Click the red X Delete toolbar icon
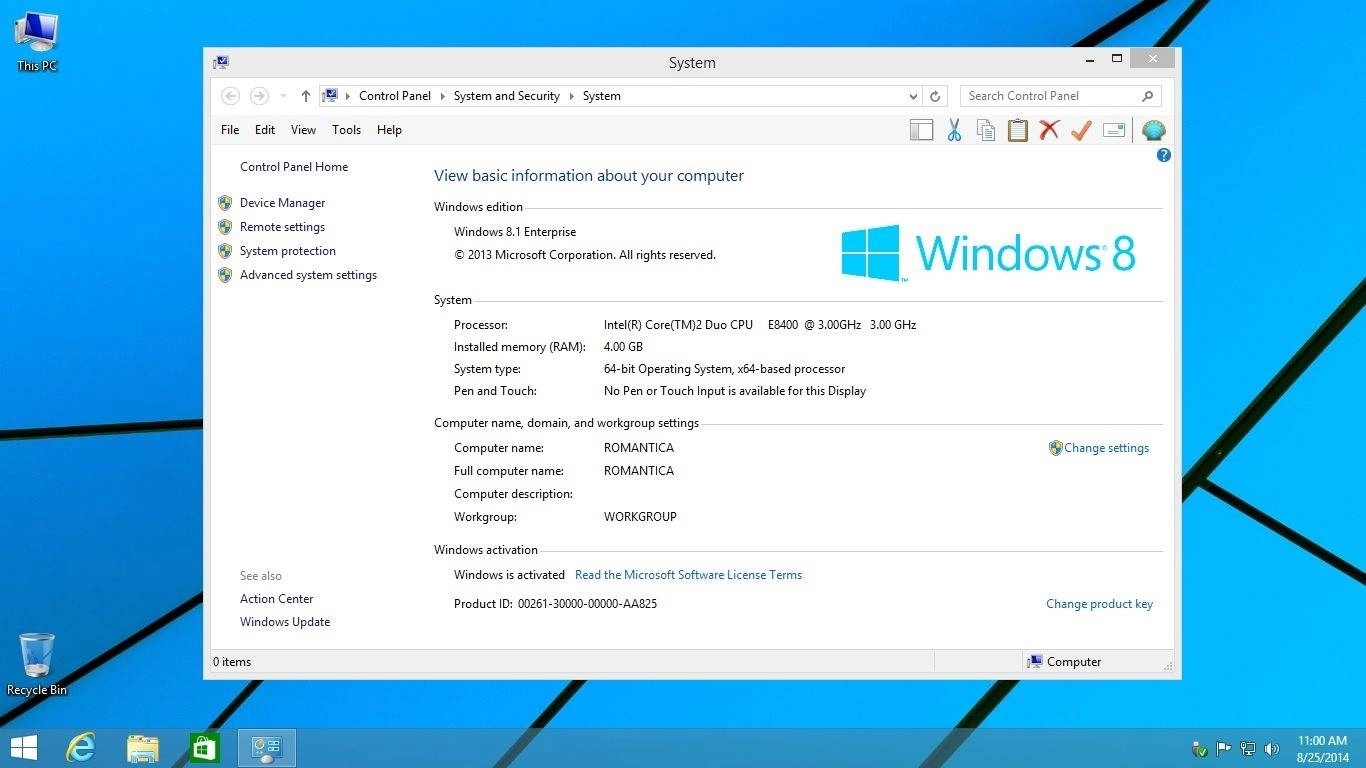This screenshot has width=1366, height=768. pos(1049,130)
